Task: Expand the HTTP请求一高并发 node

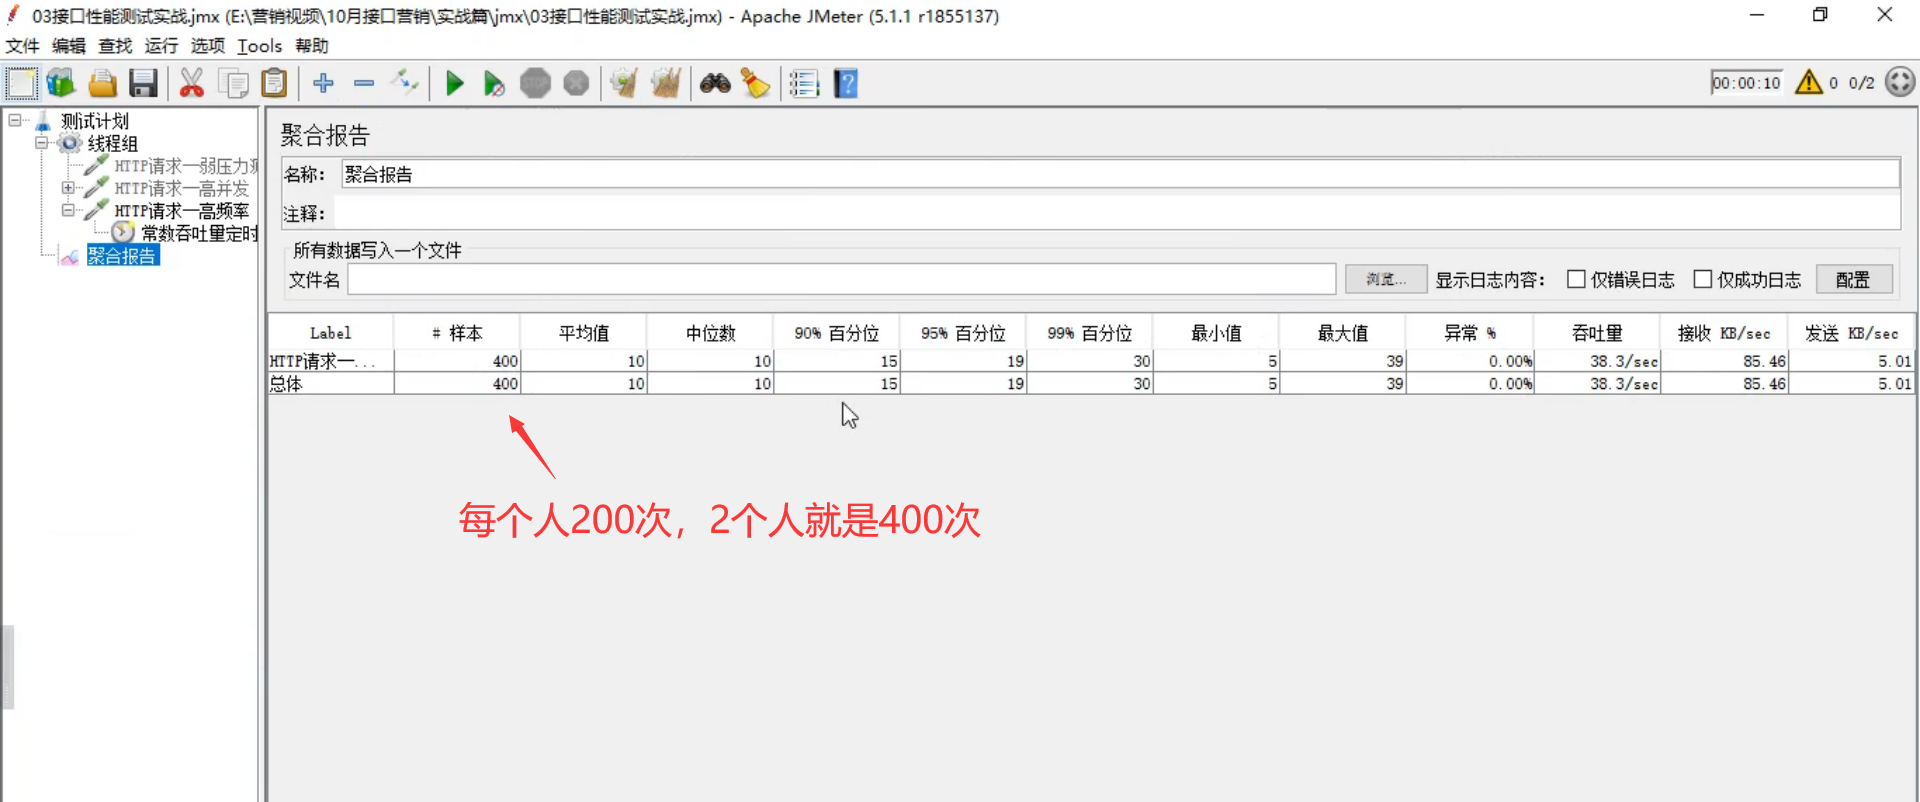Action: [68, 188]
